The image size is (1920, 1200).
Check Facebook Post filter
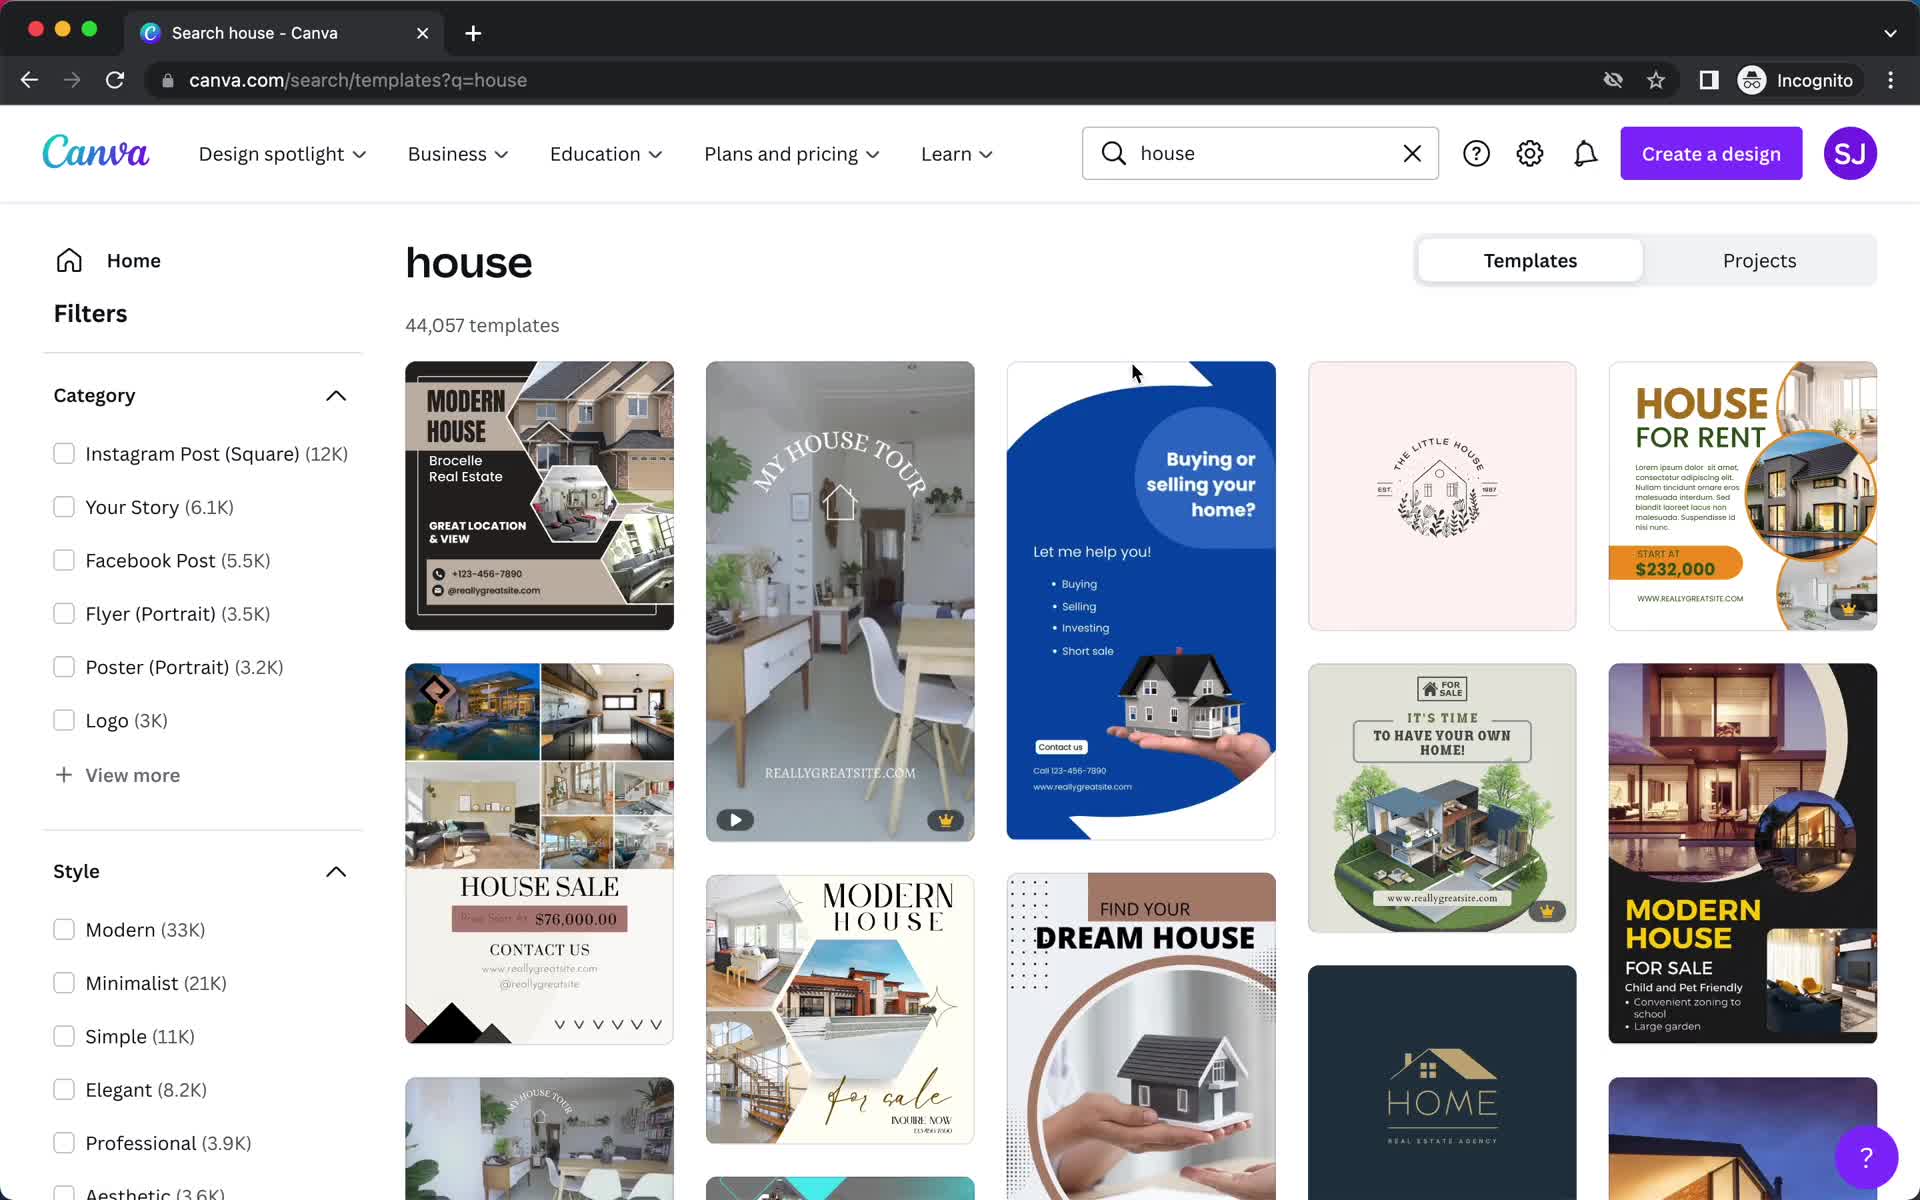click(x=64, y=560)
